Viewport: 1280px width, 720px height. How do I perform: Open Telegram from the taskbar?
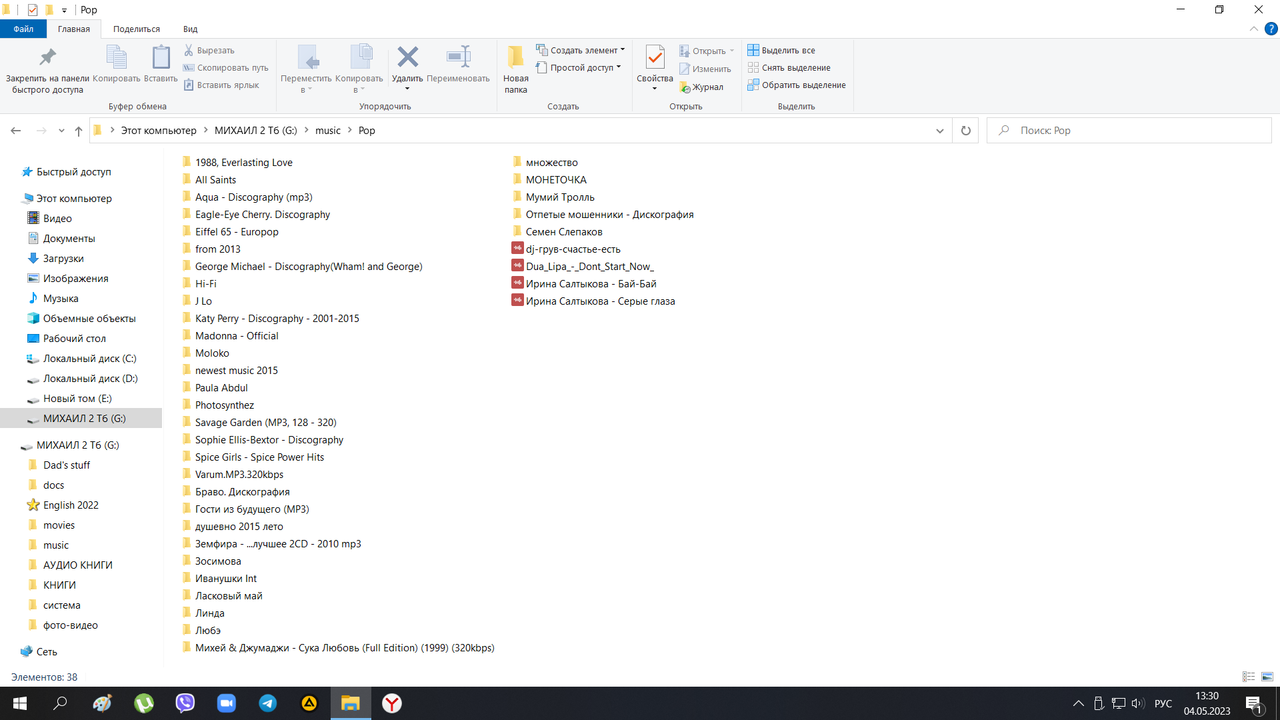[x=268, y=703]
